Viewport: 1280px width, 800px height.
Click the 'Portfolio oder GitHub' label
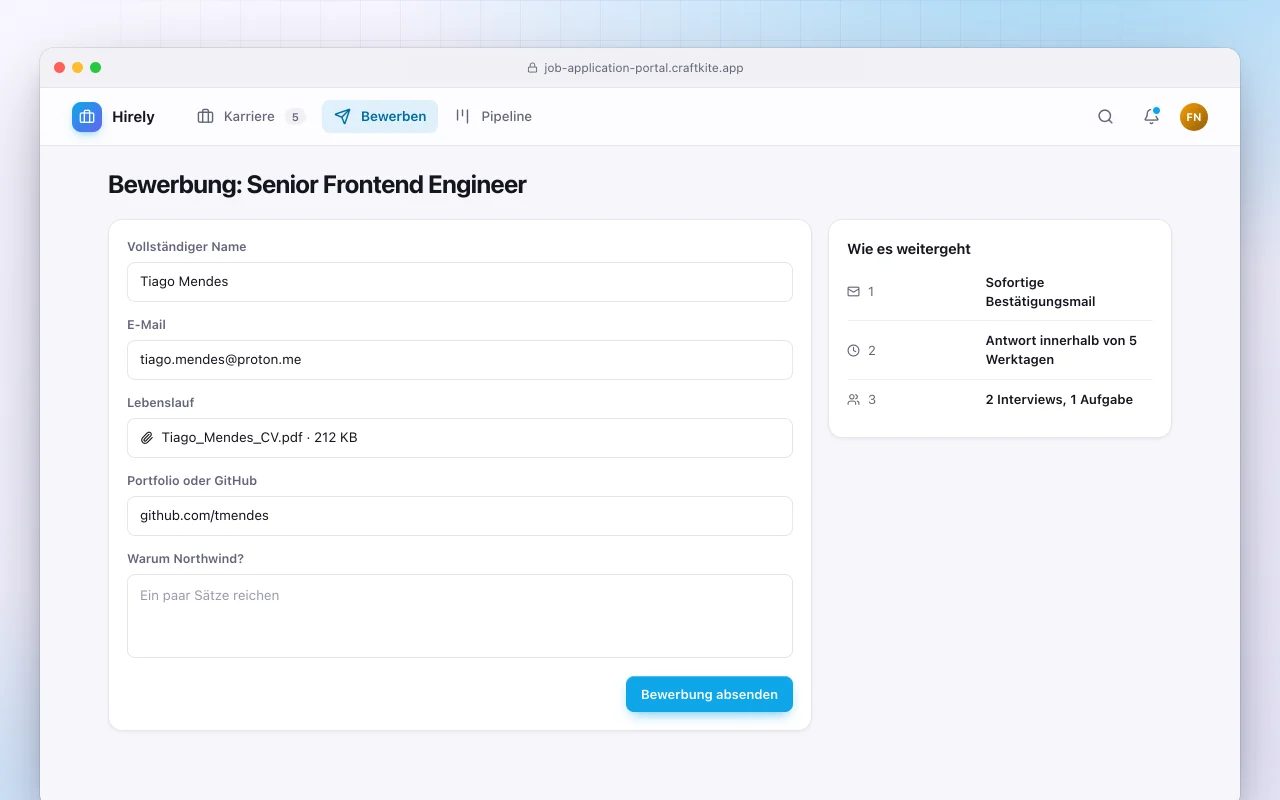192,481
